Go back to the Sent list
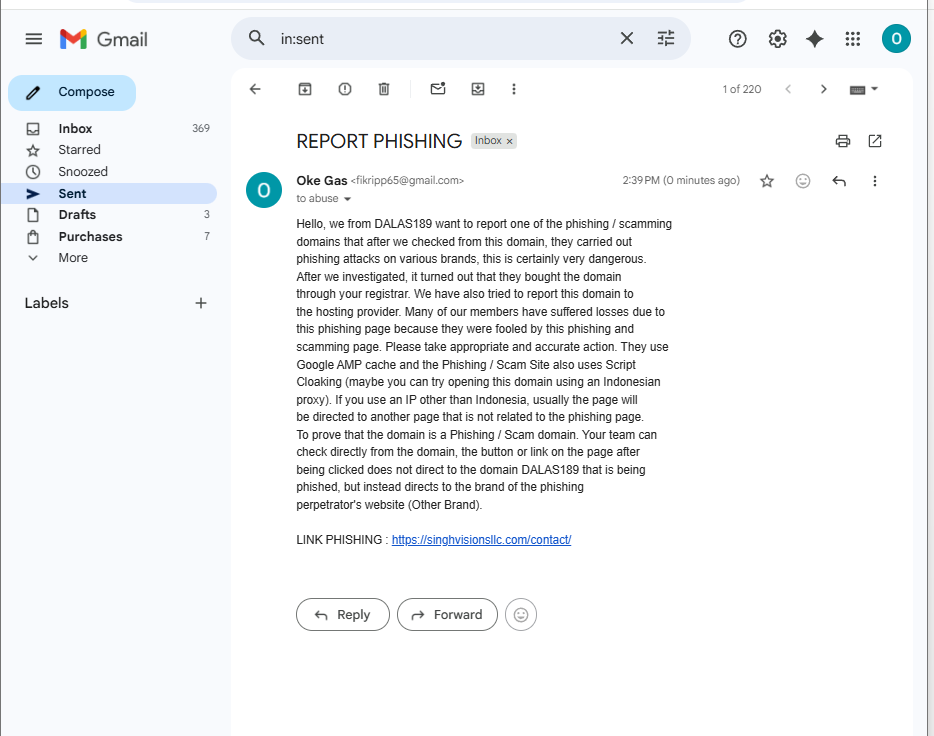 [255, 89]
